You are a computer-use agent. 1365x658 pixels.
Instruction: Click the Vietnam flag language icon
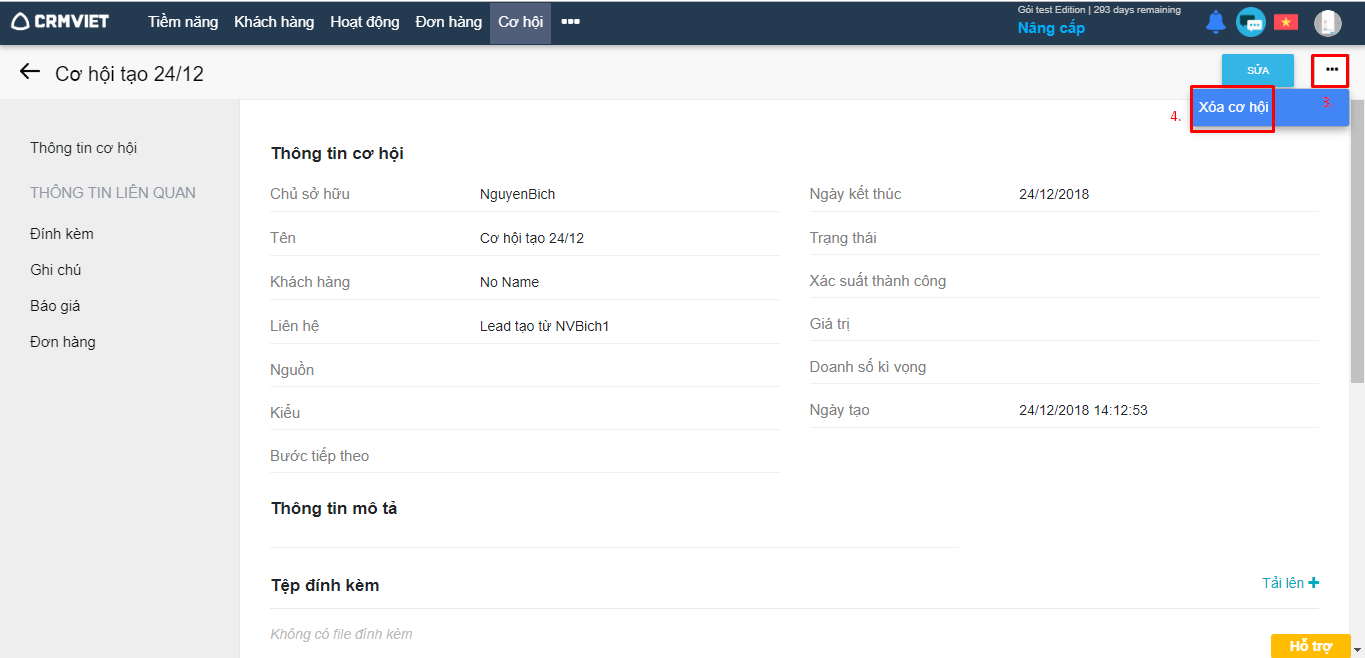(1285, 22)
